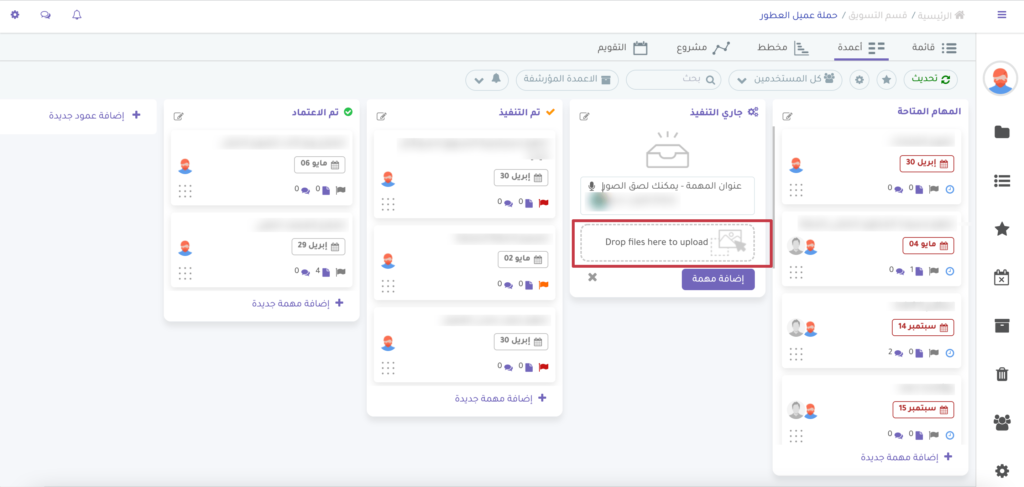Viewport: 1024px width, 487px height.
Task: Add new task under المهام المتاحة column
Action: (906, 458)
